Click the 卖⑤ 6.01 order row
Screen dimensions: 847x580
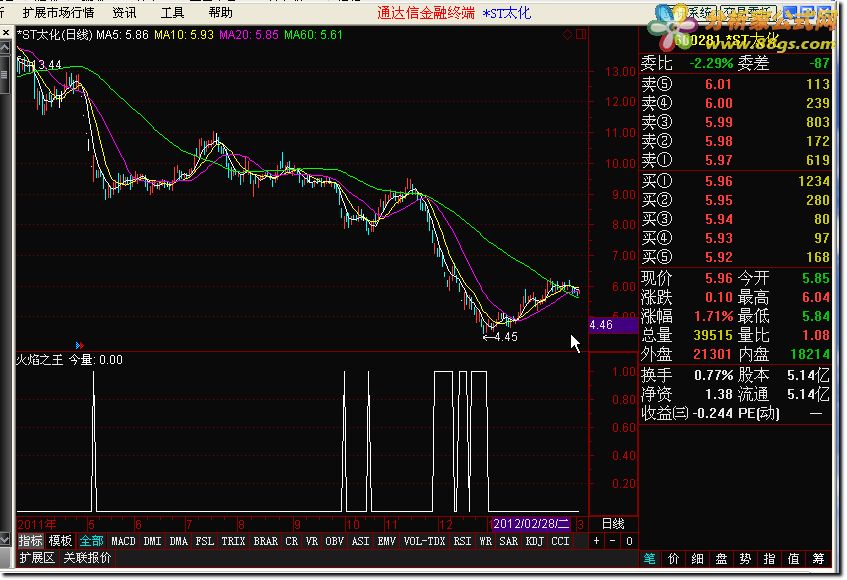pos(735,84)
